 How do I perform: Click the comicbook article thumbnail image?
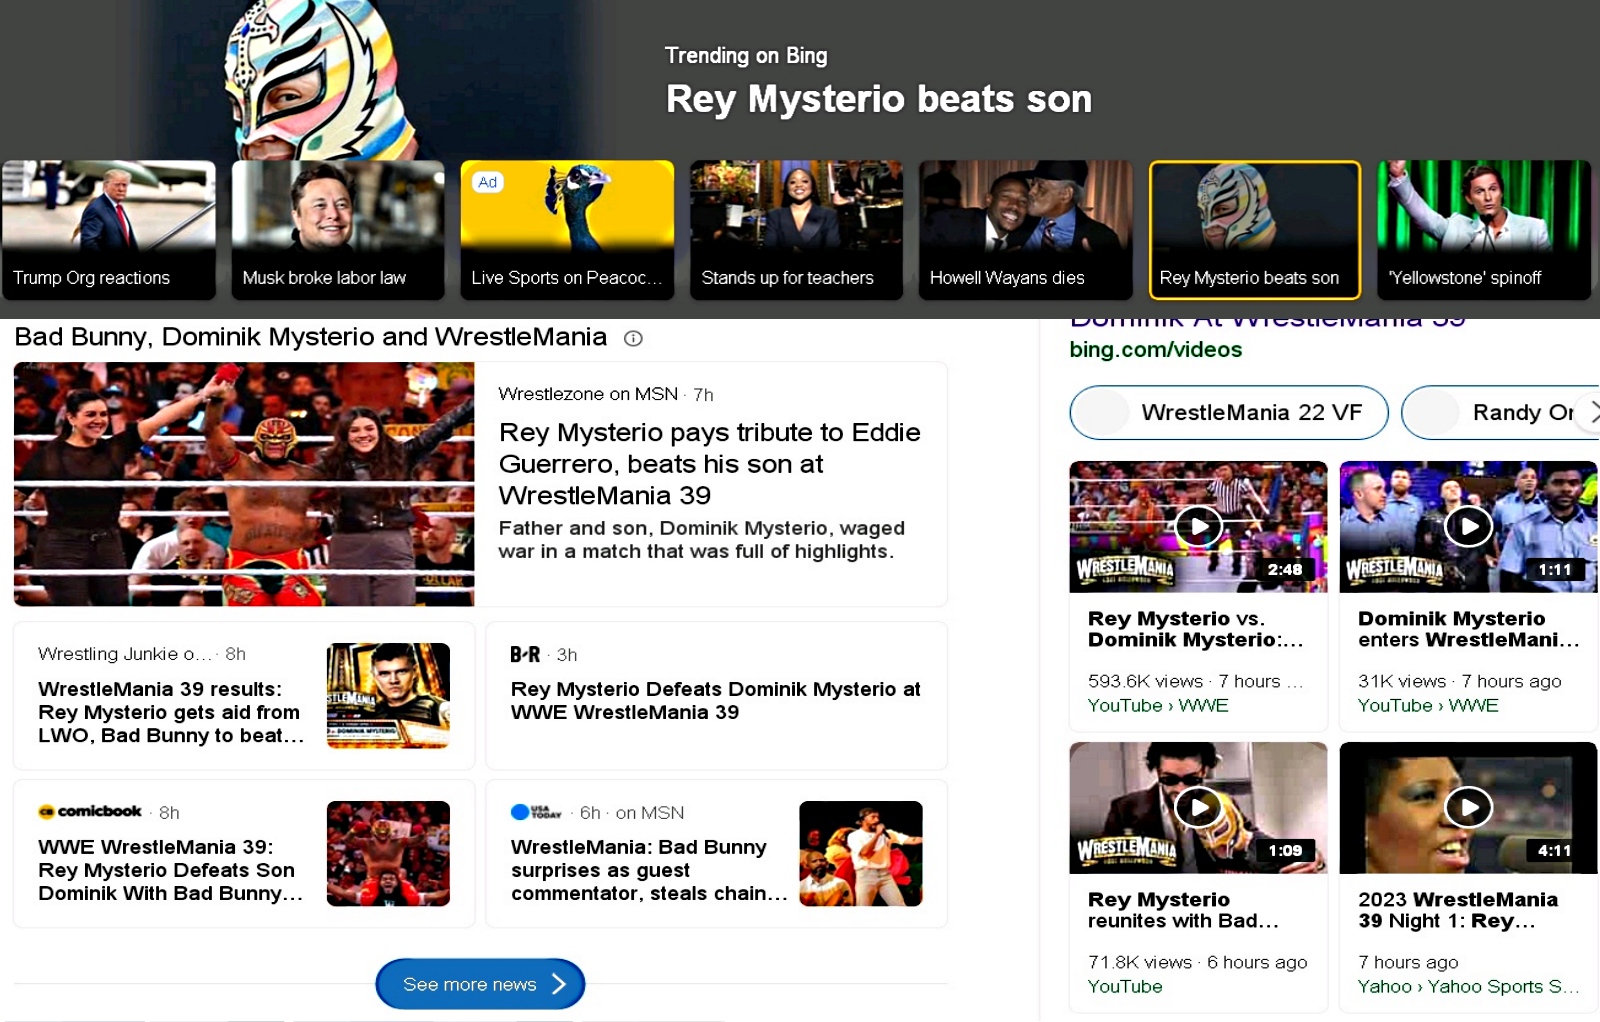pos(388,853)
